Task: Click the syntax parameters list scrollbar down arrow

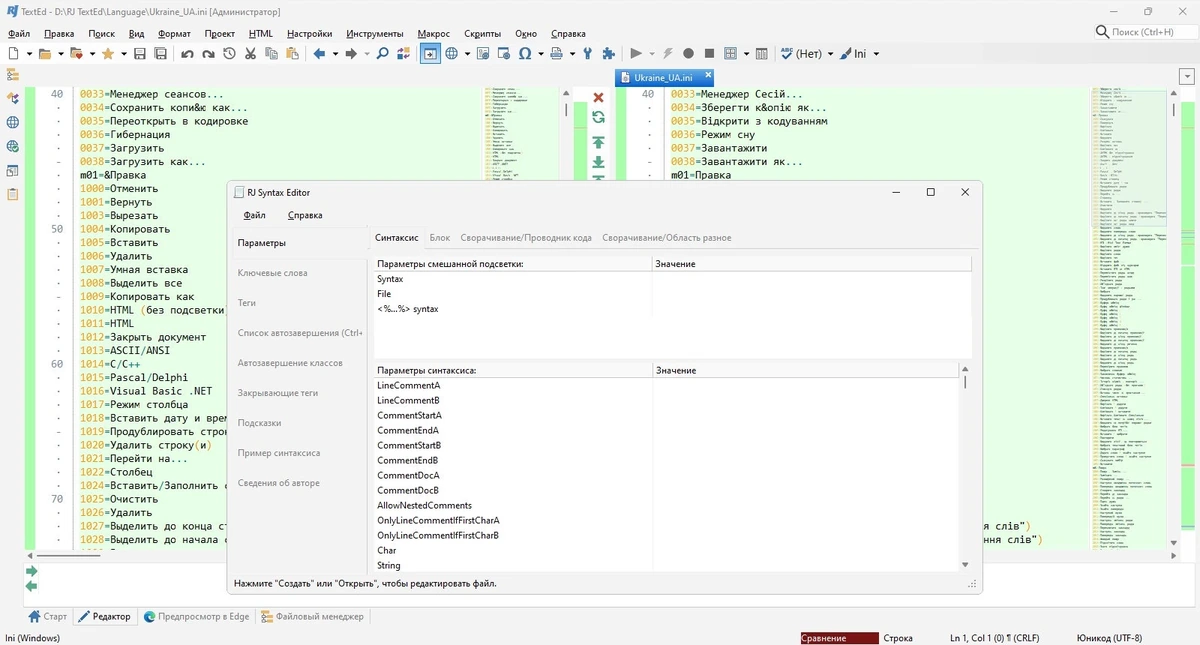Action: click(965, 565)
